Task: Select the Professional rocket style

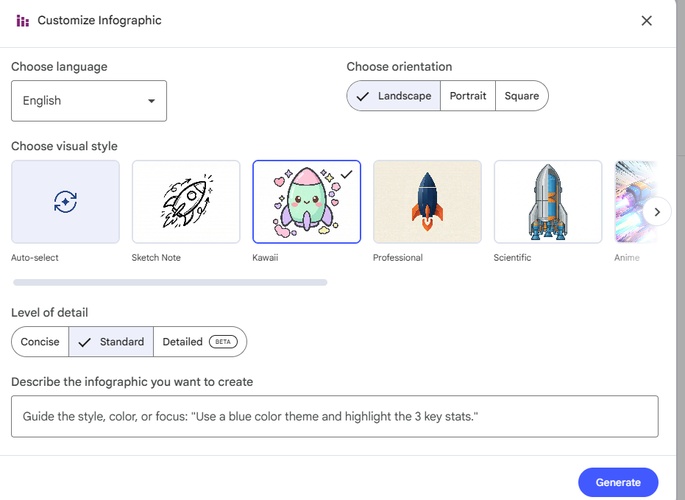Action: [x=427, y=202]
